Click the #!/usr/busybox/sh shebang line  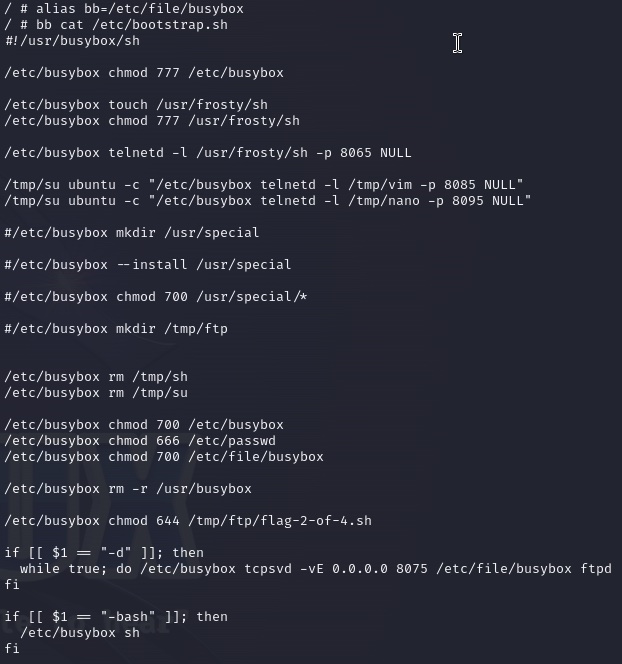[72, 41]
